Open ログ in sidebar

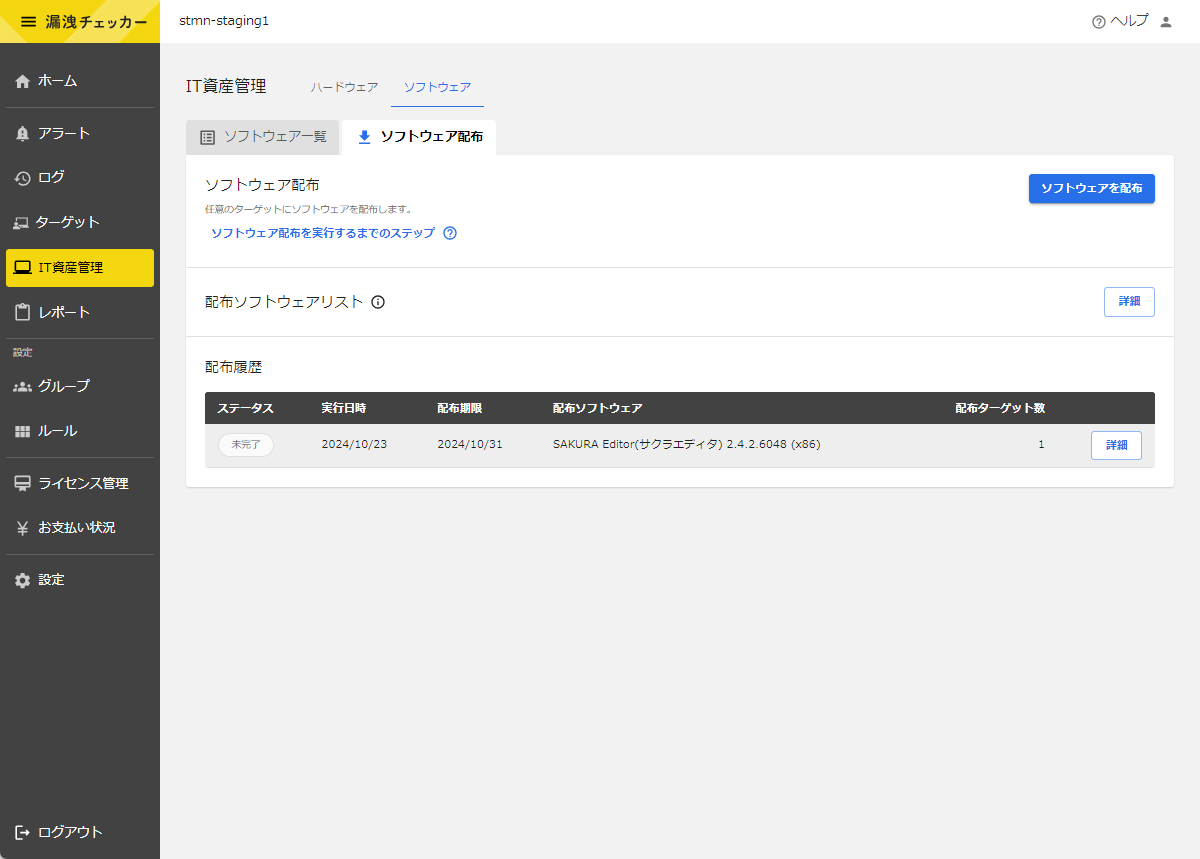(x=80, y=177)
